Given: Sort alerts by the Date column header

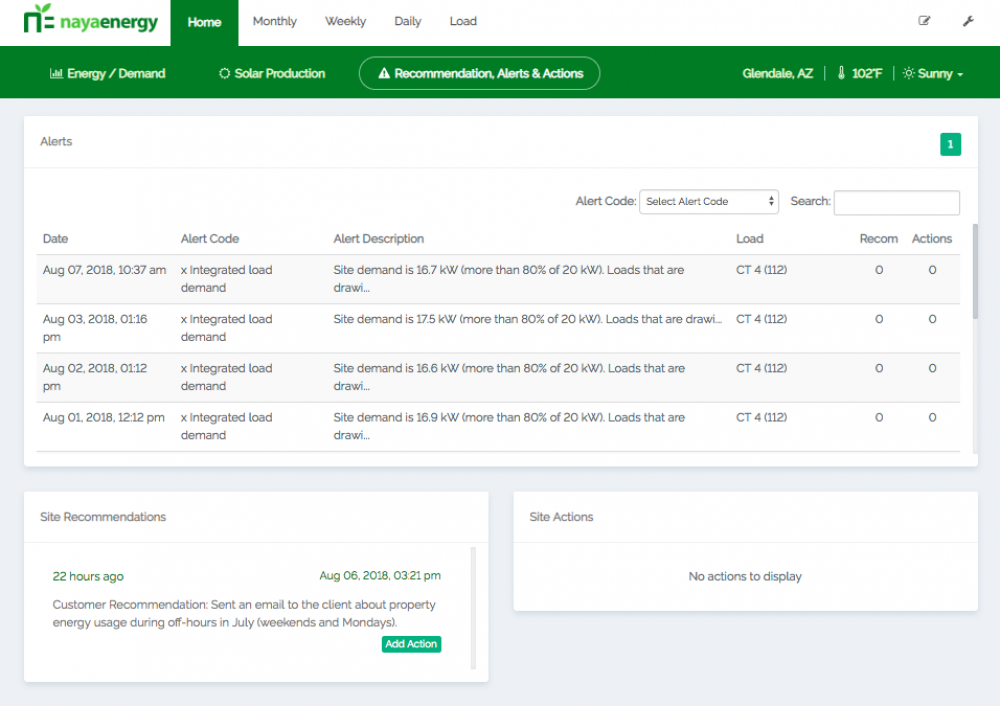Looking at the screenshot, I should coord(56,239).
